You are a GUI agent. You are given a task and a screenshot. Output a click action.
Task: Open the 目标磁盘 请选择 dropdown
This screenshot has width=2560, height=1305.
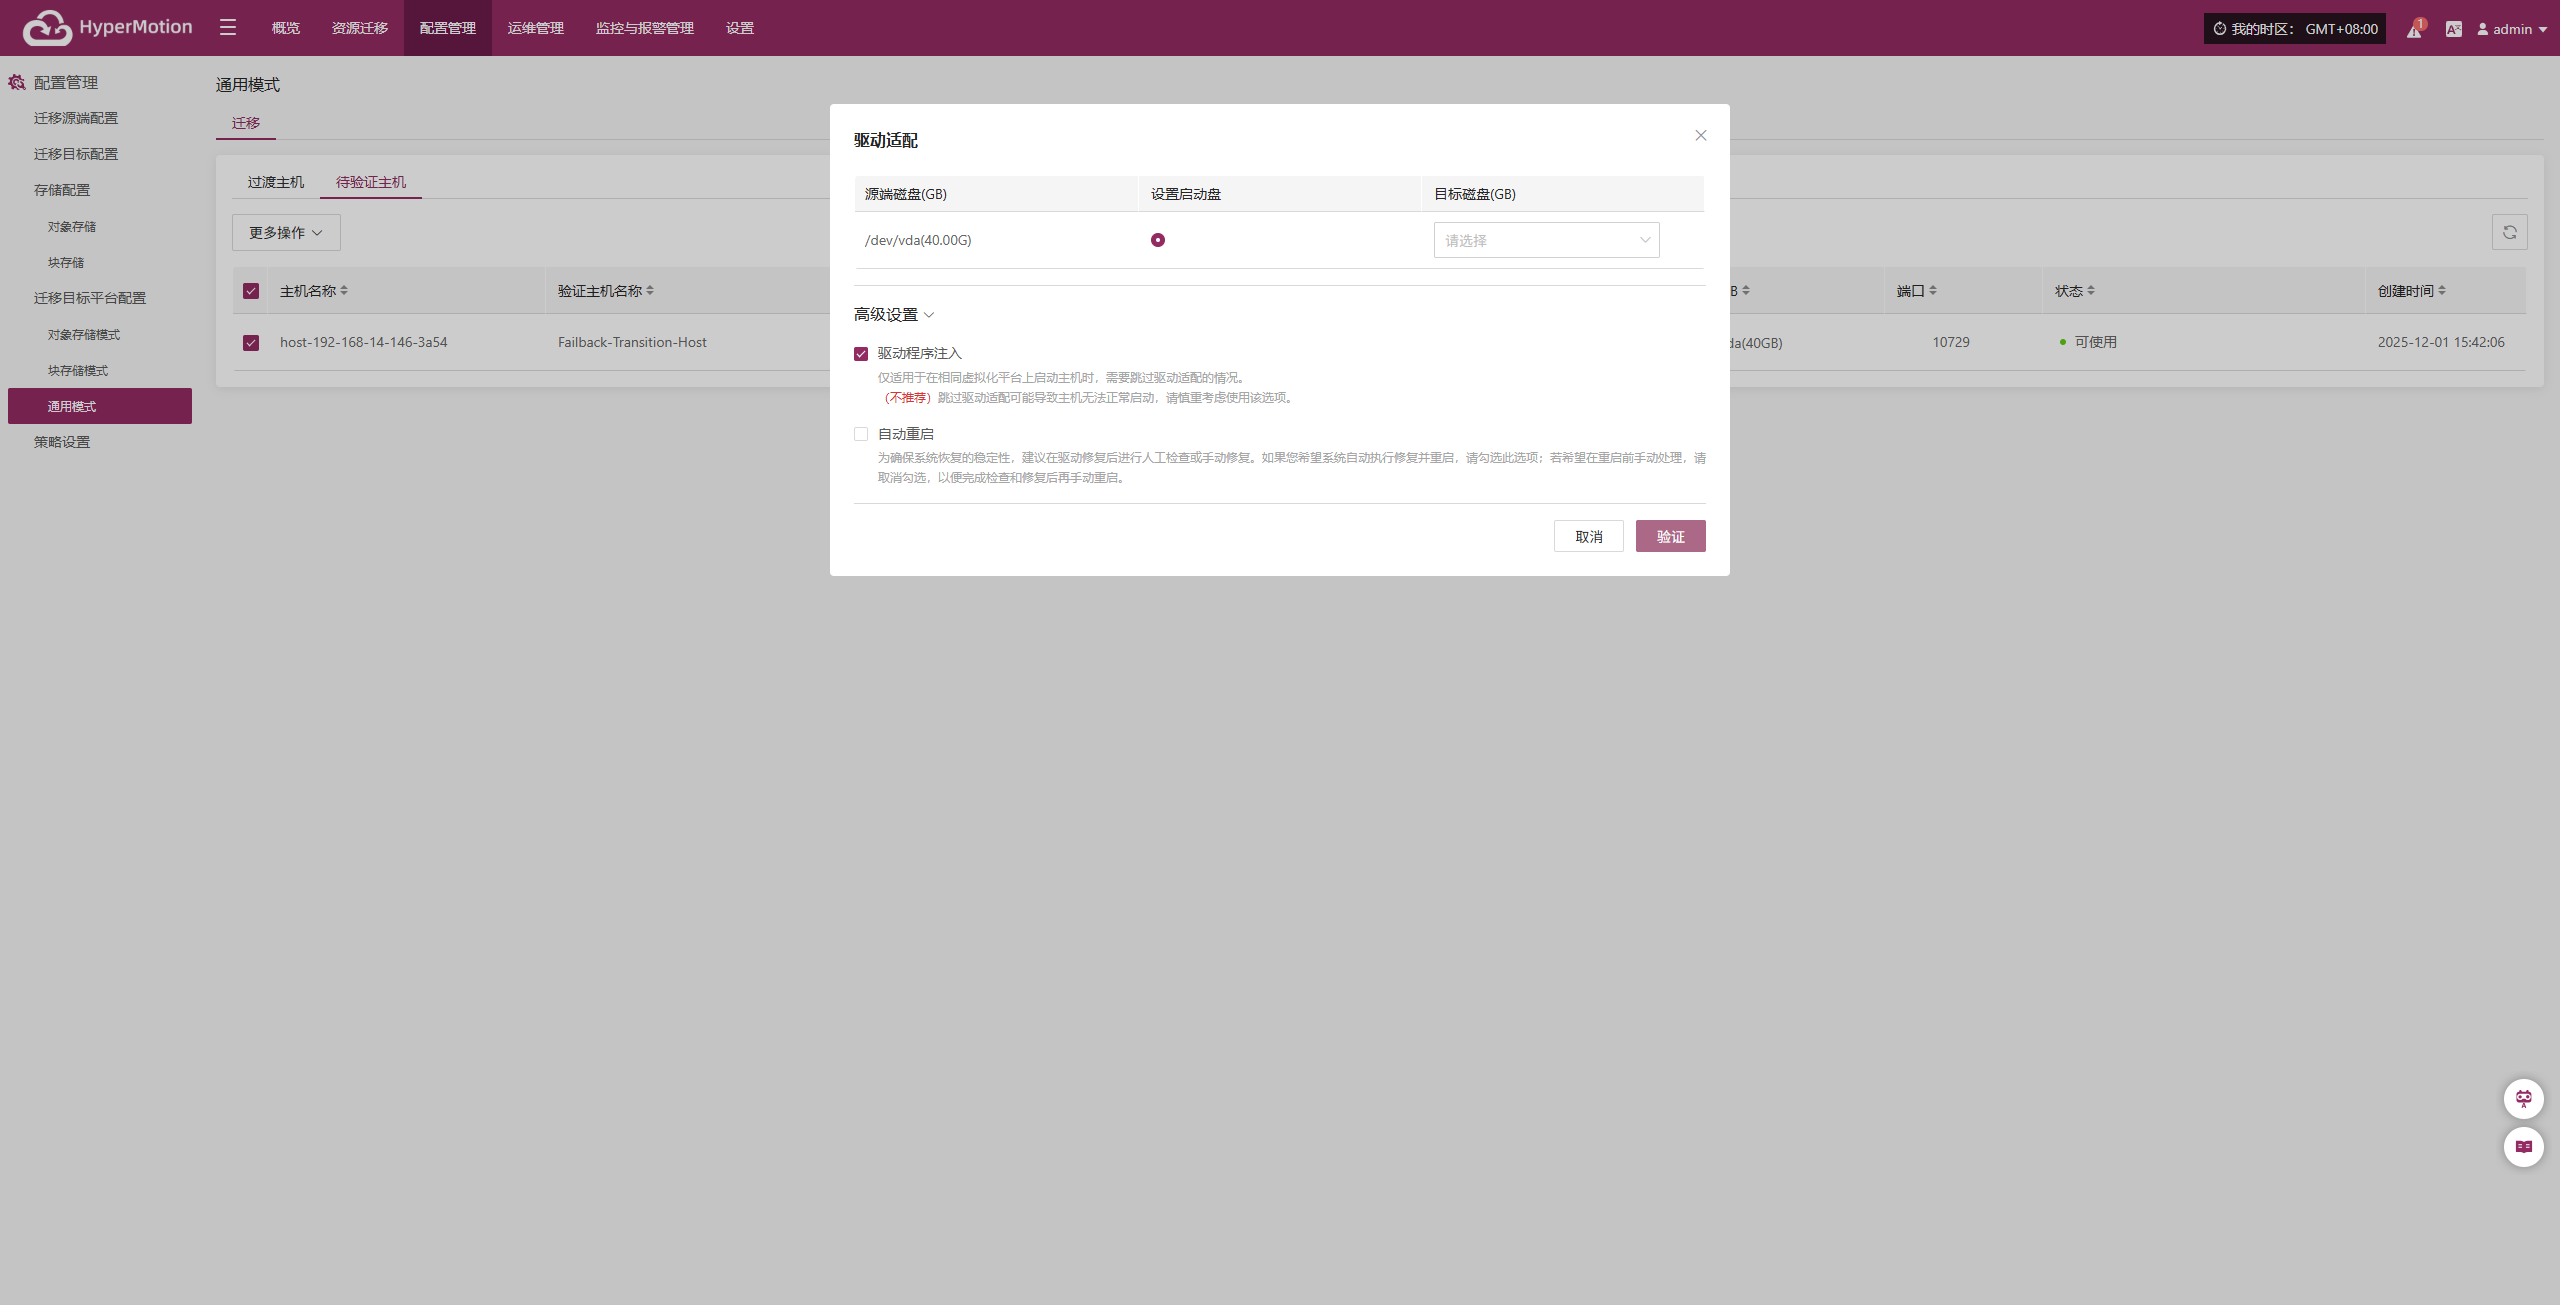(1546, 240)
